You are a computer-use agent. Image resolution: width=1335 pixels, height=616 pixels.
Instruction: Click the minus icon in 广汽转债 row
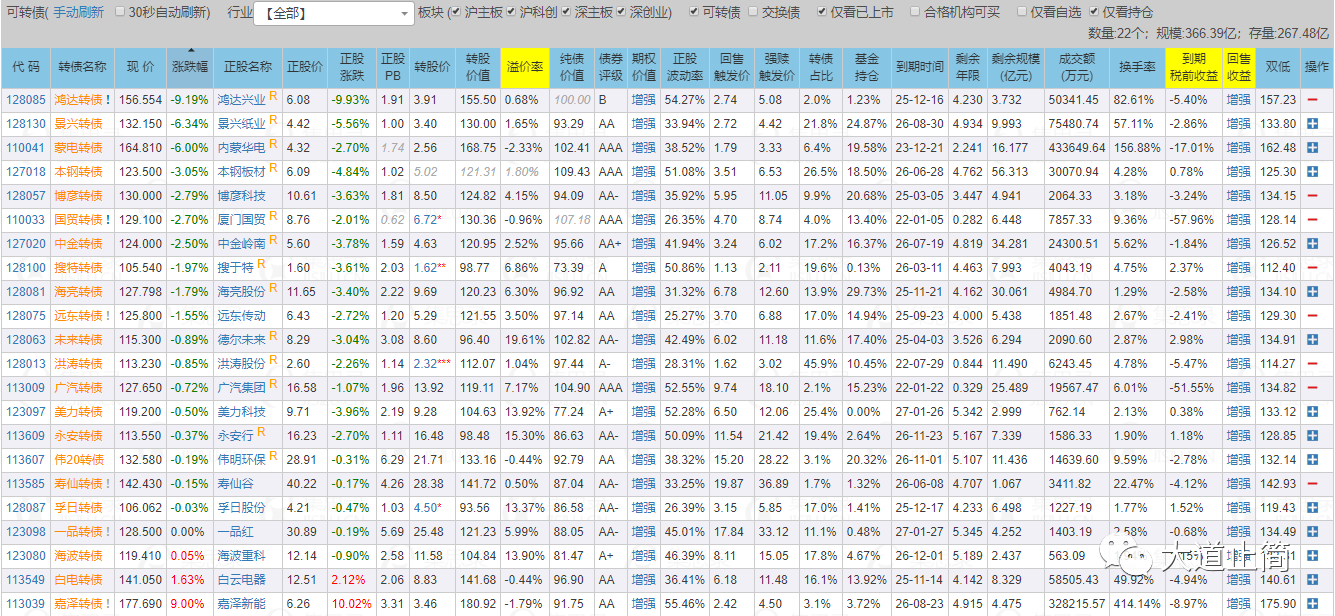(1312, 388)
